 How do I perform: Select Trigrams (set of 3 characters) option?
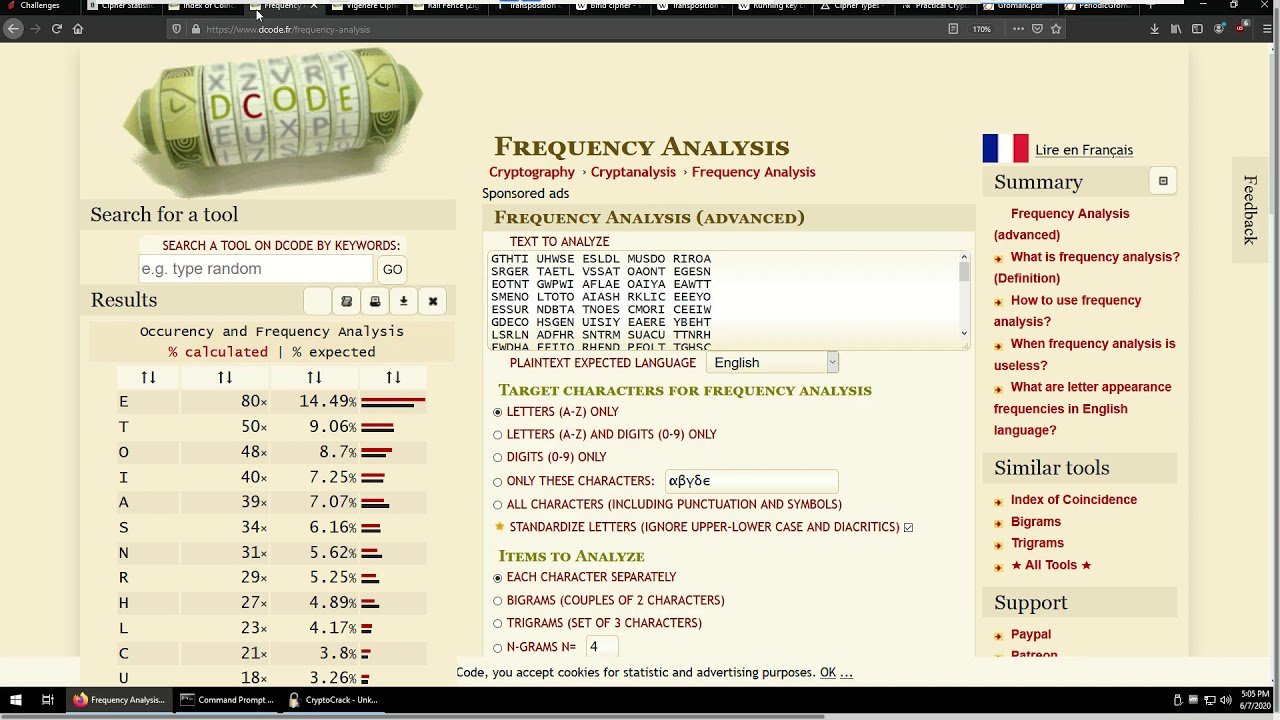tap(497, 624)
